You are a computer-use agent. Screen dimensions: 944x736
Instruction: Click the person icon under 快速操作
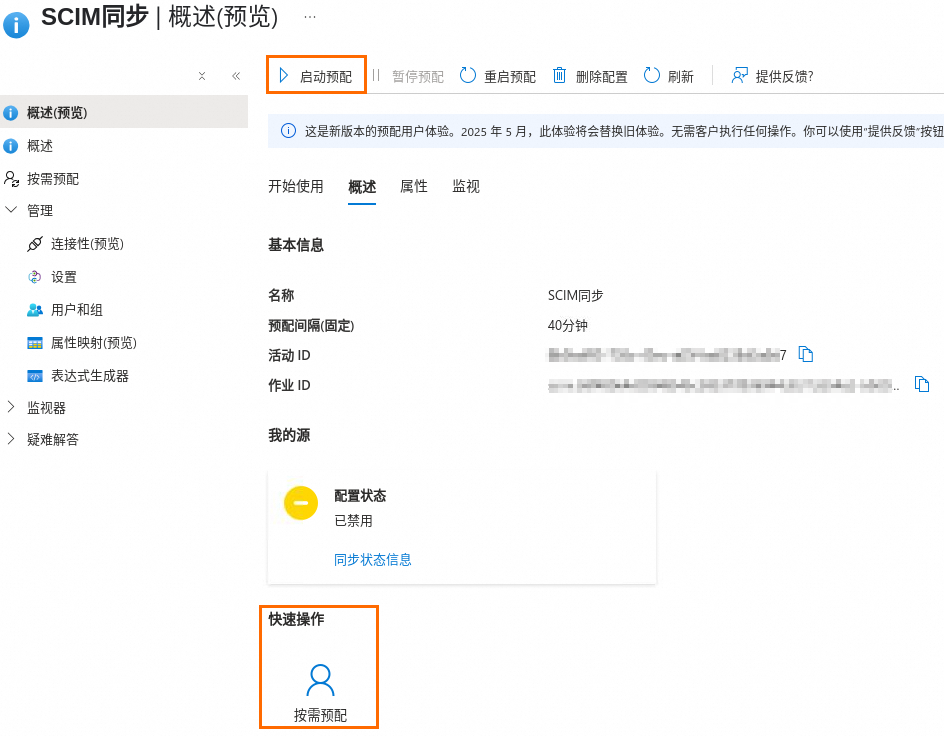pos(320,680)
